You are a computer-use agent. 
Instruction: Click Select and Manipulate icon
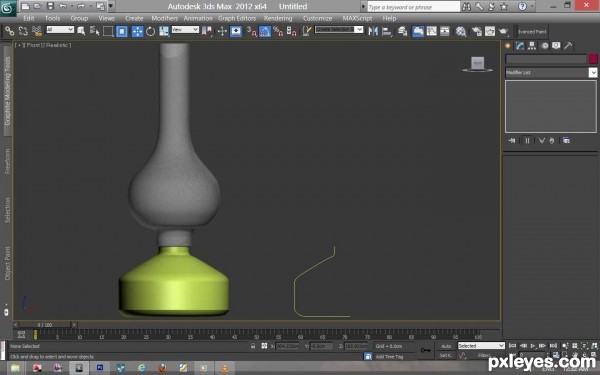click(222, 31)
